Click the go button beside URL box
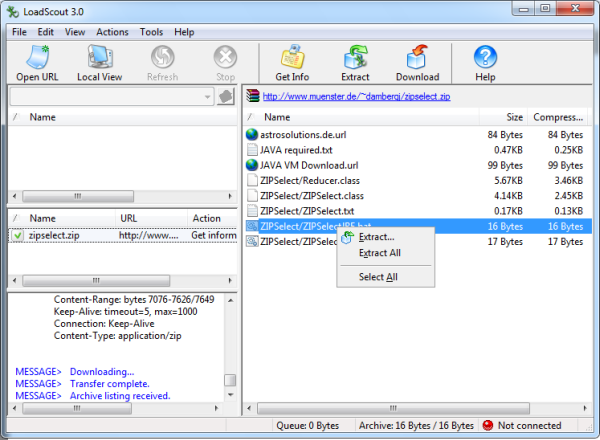 [x=226, y=96]
